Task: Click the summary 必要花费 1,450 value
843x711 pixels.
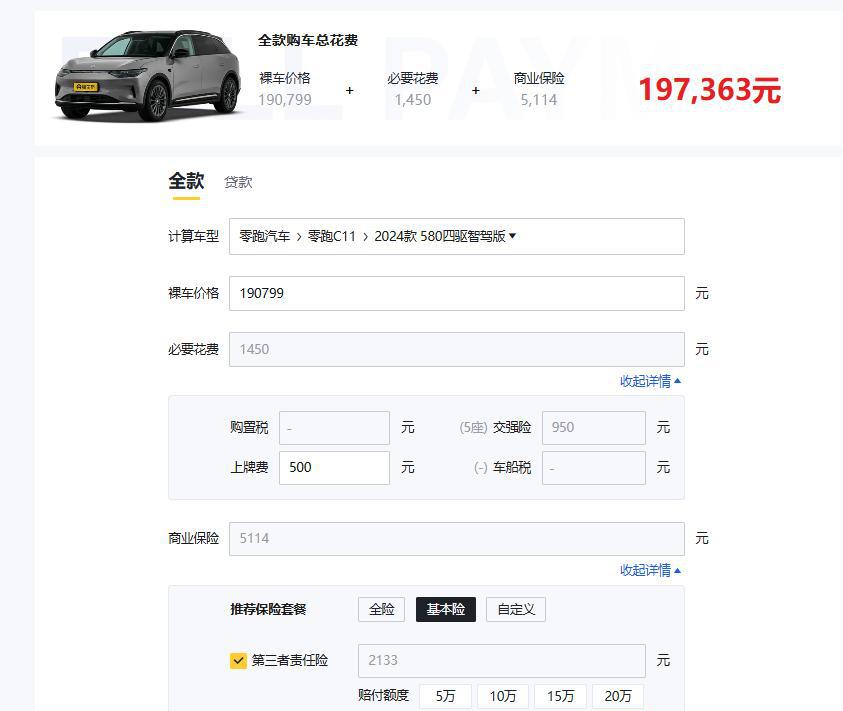Action: [x=412, y=100]
